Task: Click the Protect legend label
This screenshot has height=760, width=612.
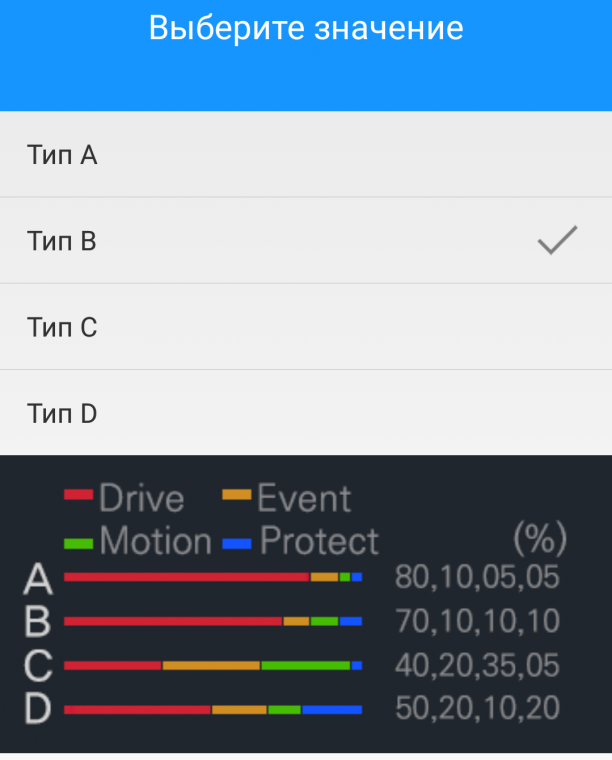Action: click(x=319, y=540)
